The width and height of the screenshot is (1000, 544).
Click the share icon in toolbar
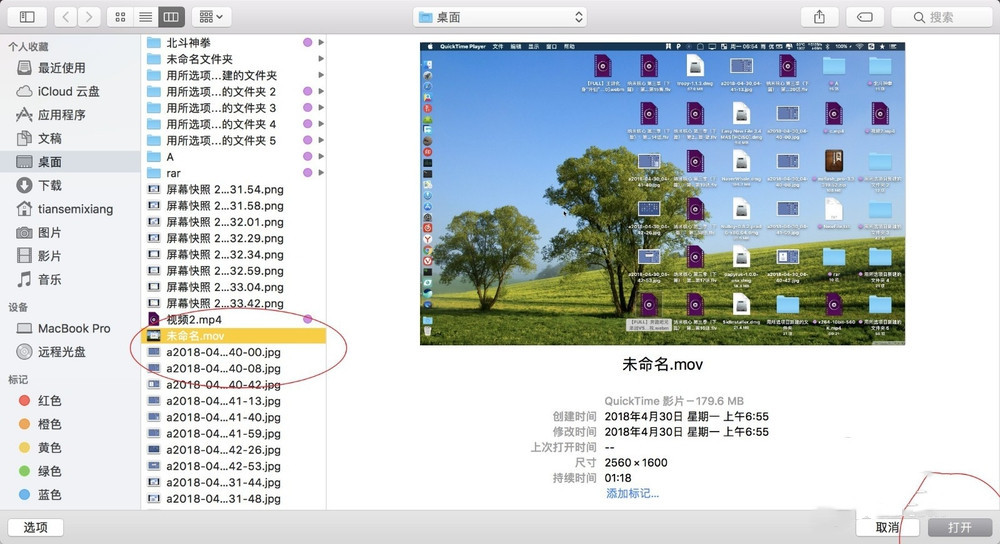coord(820,17)
